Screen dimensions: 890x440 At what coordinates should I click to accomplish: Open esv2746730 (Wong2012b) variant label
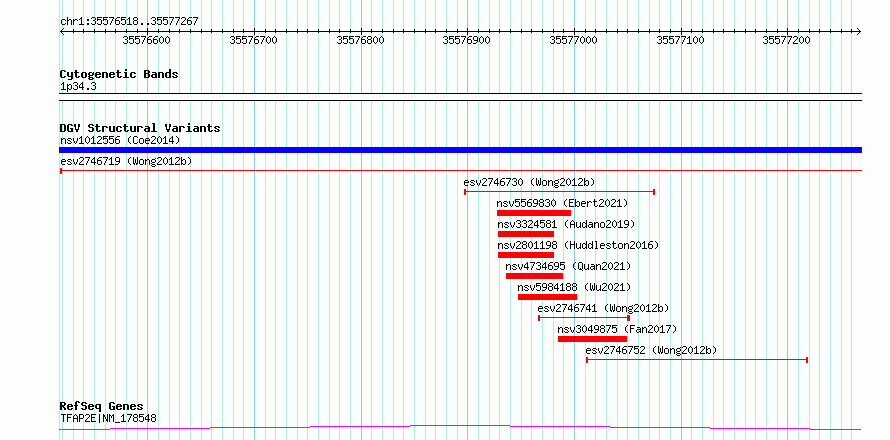pos(529,182)
